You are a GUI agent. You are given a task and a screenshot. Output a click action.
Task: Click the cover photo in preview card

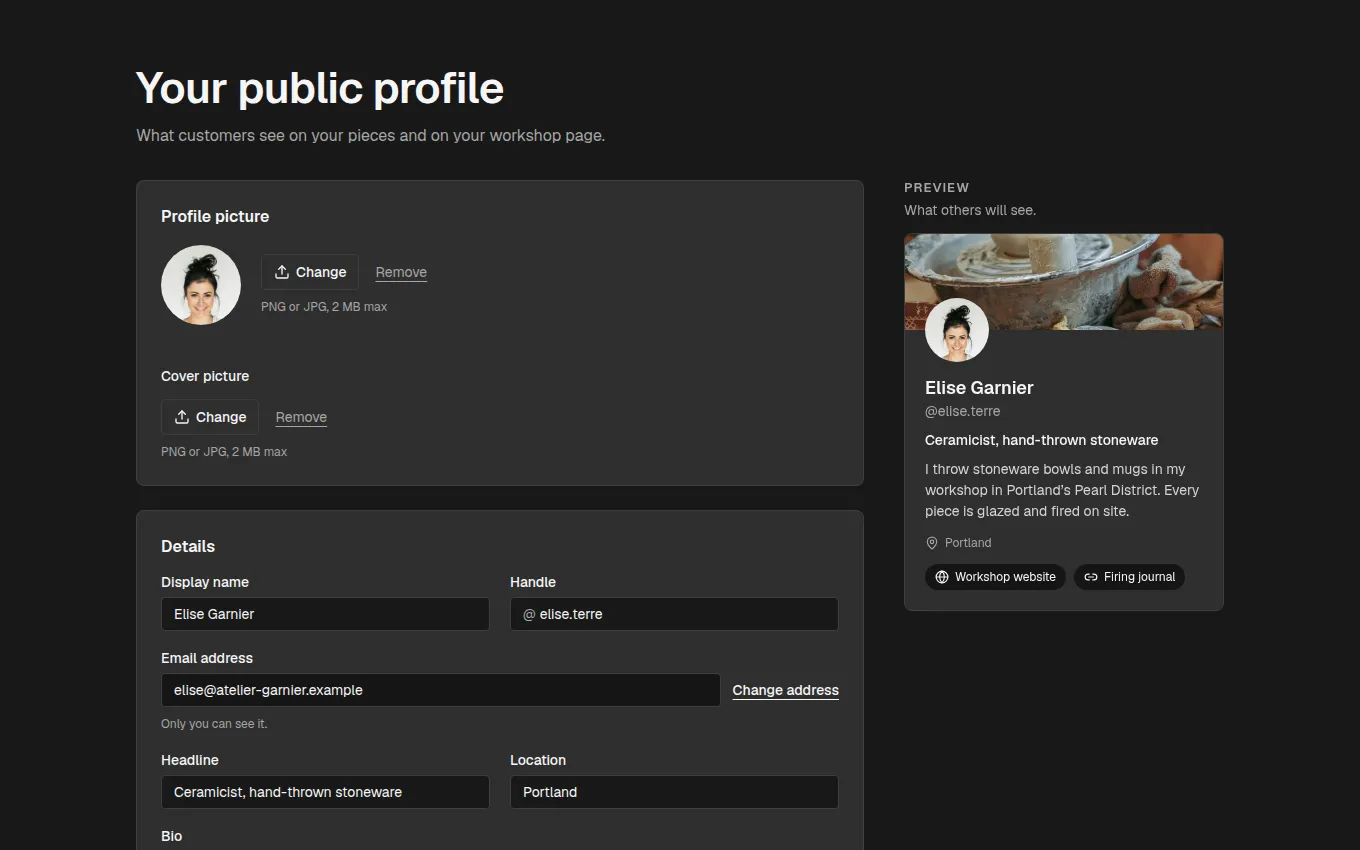pyautogui.click(x=1064, y=282)
